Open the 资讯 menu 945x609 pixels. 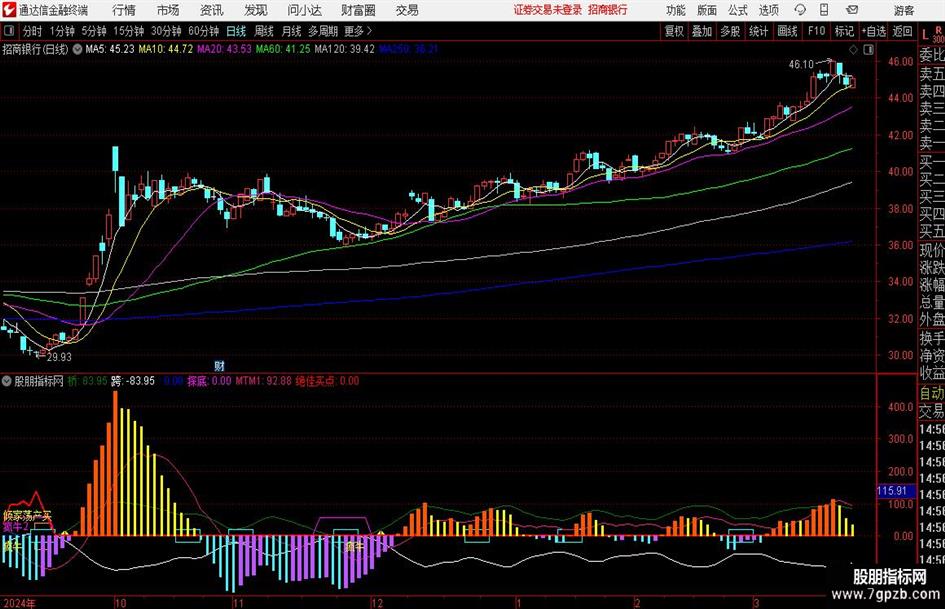pos(212,10)
